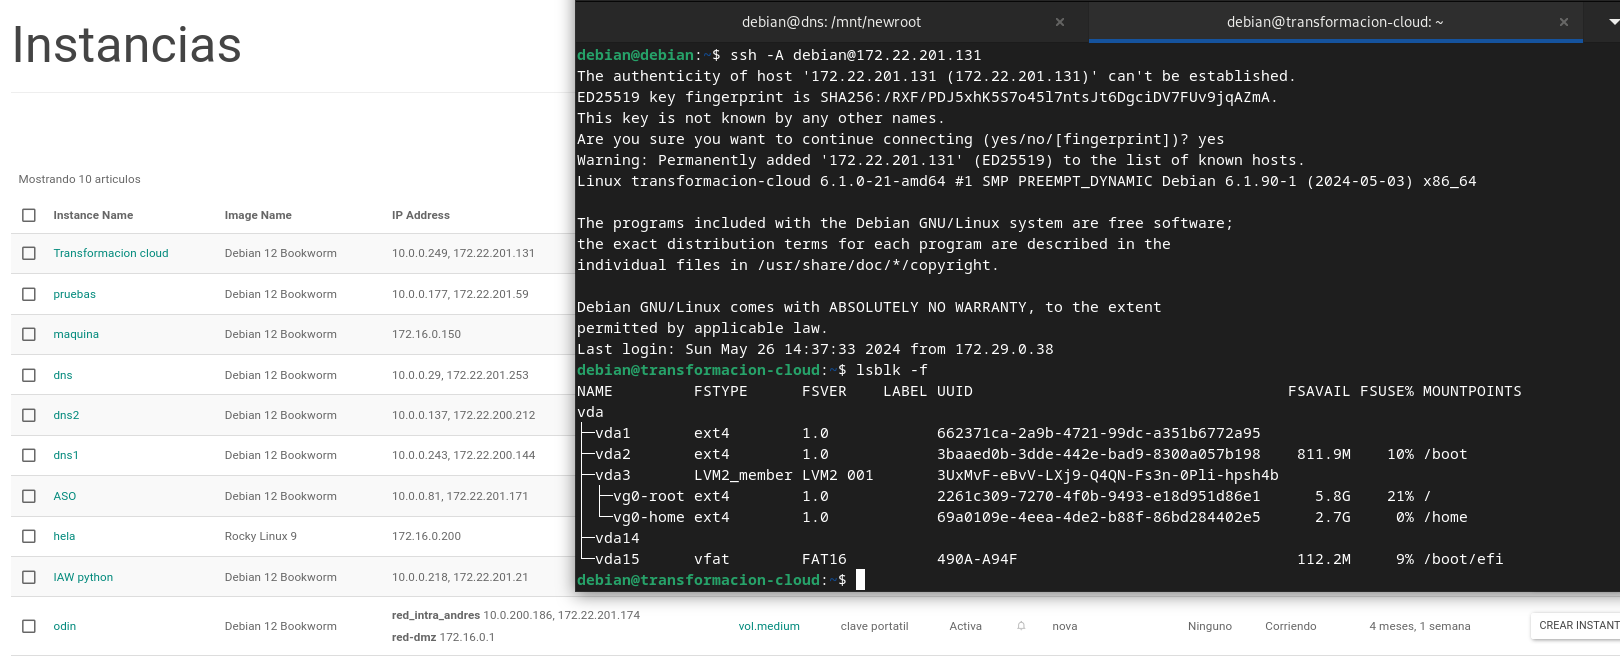
Task: Toggle the select-all instances checkbox
Action: [29, 215]
